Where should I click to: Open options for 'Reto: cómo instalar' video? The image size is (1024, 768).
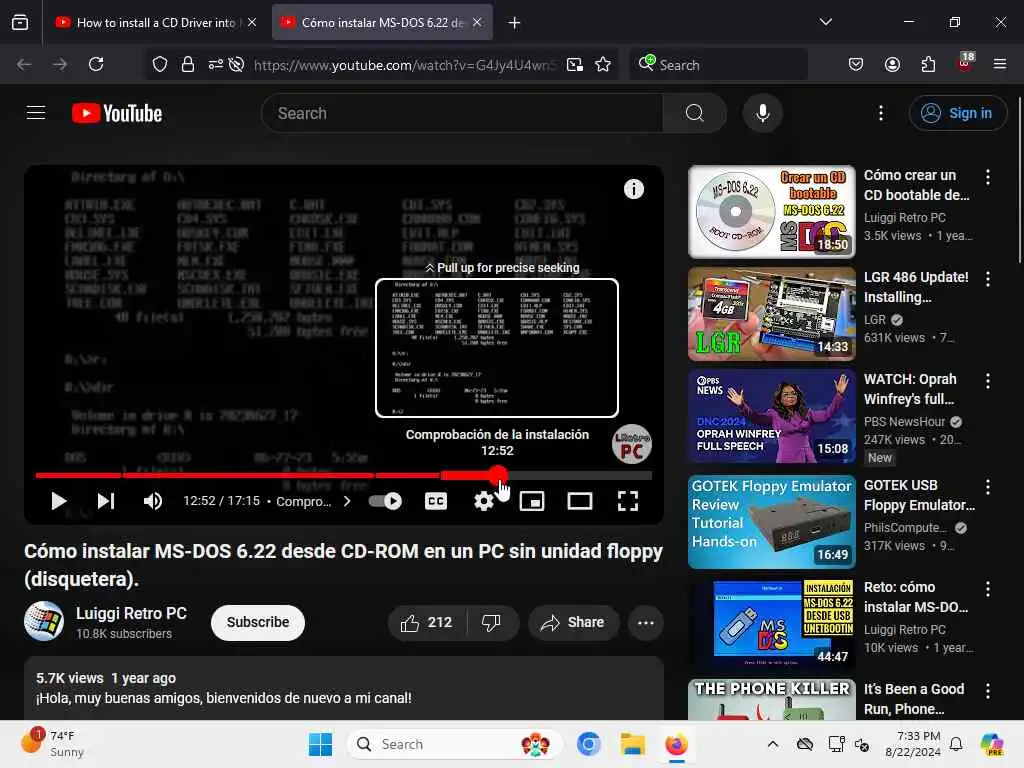[x=987, y=588]
